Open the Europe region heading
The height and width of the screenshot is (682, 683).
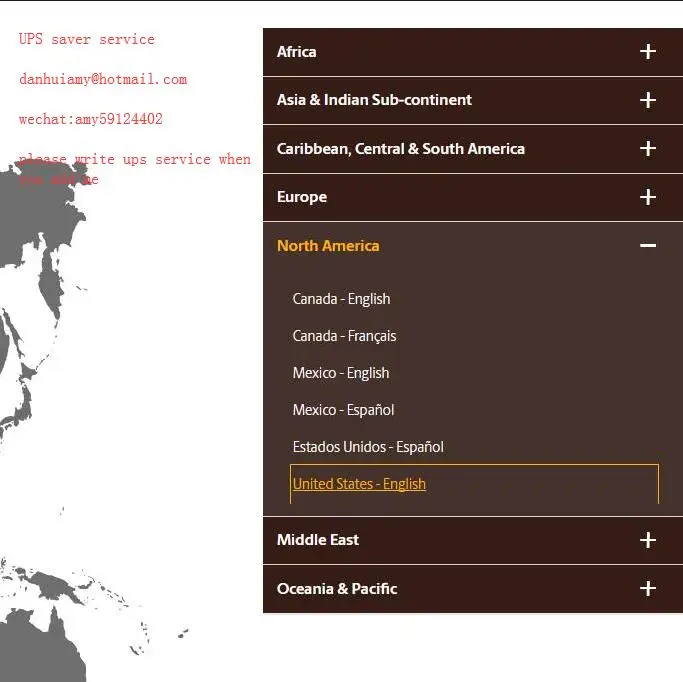pyautogui.click(x=302, y=197)
